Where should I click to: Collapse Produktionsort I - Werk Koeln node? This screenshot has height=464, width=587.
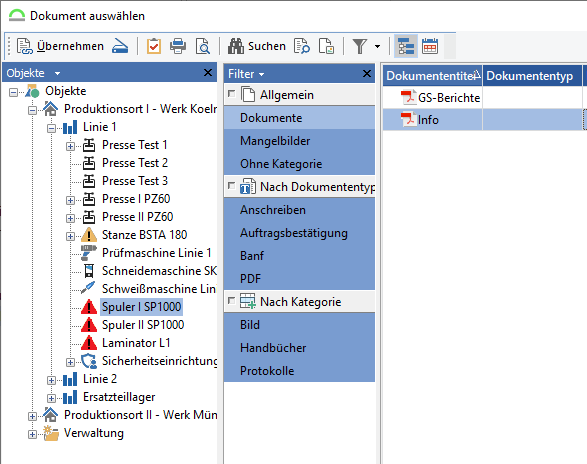pos(33,110)
